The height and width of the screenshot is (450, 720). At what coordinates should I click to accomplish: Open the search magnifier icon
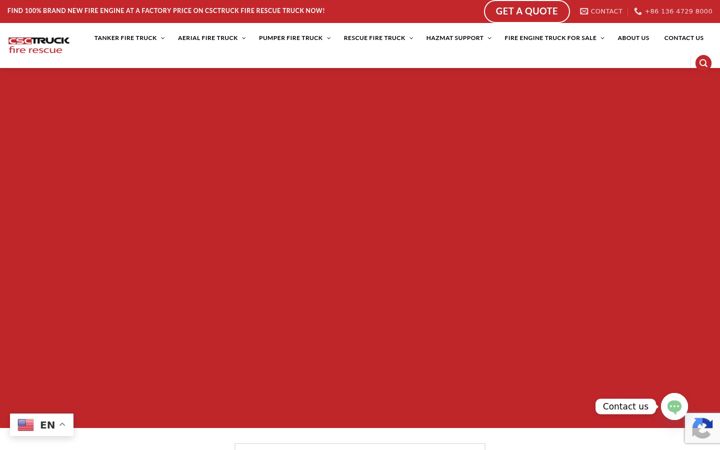click(x=703, y=63)
